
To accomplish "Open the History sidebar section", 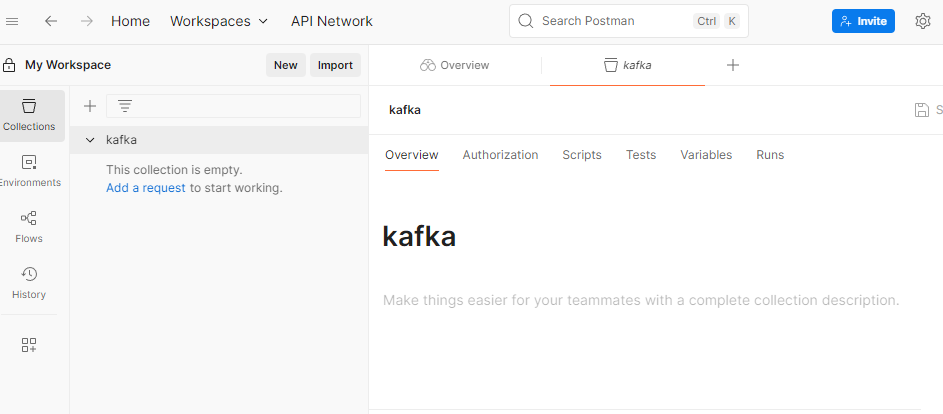I will pos(29,283).
